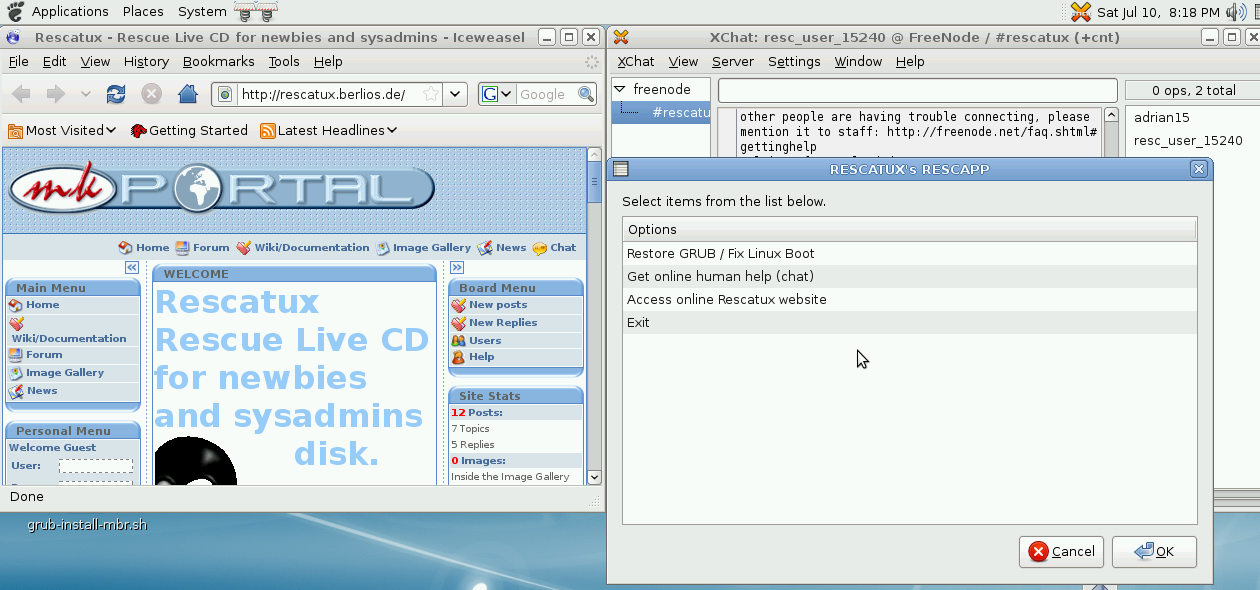Click the browser Home icon
1260x590 pixels.
click(187, 95)
